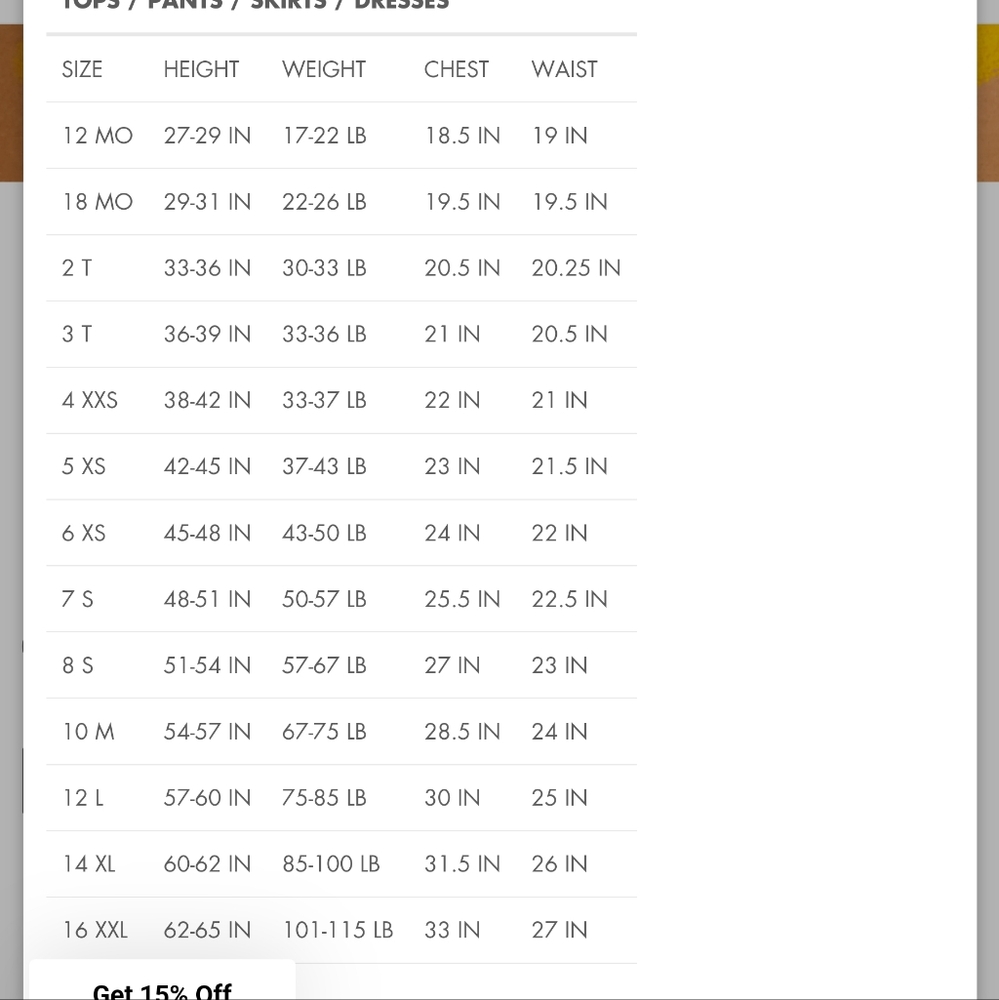Click the CHEST column header
The width and height of the screenshot is (999, 1000).
pos(456,69)
